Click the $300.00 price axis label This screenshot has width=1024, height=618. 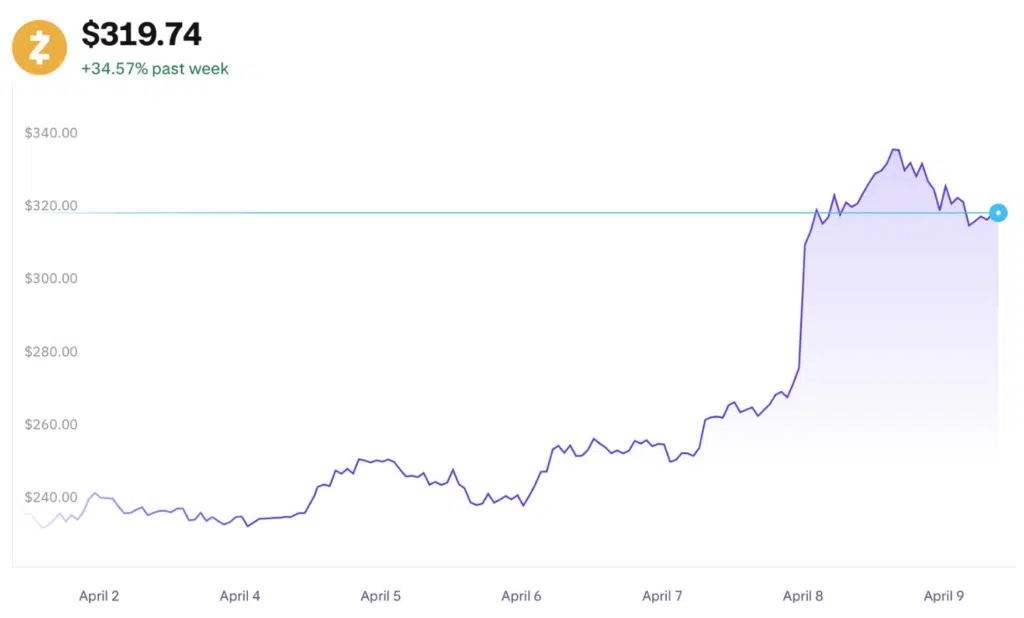click(51, 279)
